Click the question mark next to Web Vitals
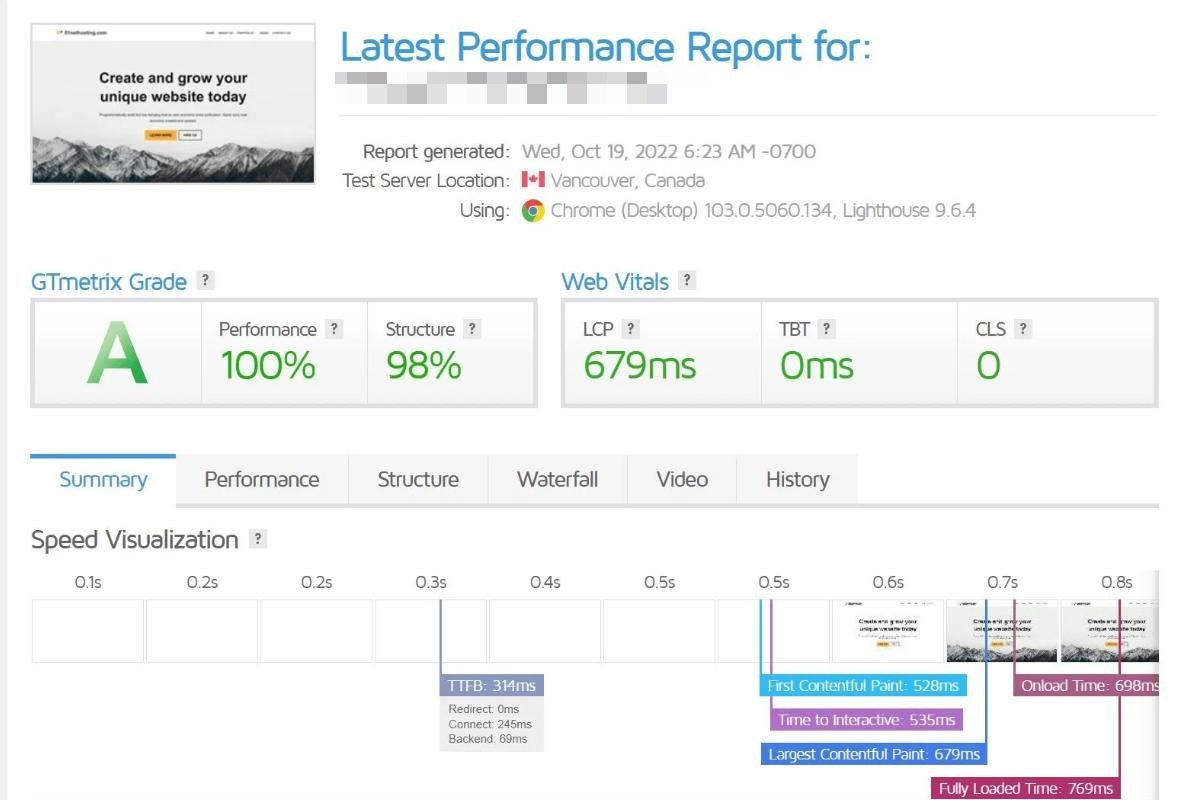 pos(687,281)
